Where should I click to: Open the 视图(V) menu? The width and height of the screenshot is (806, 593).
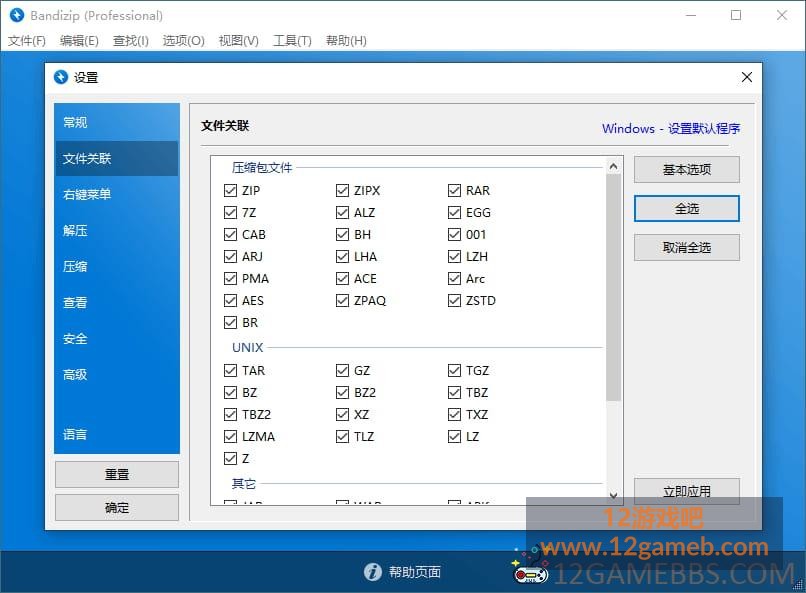point(239,41)
